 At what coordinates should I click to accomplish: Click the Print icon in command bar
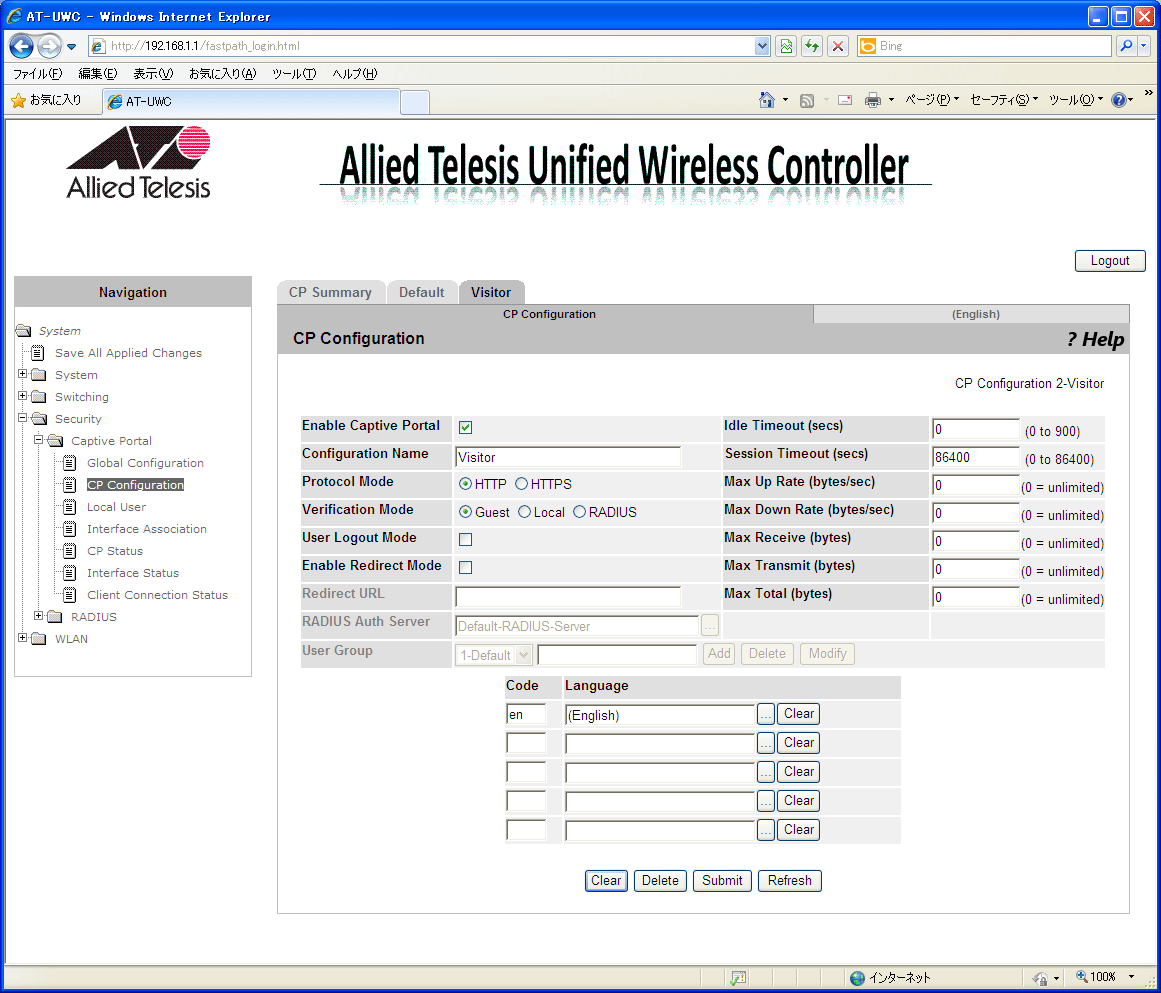click(873, 100)
